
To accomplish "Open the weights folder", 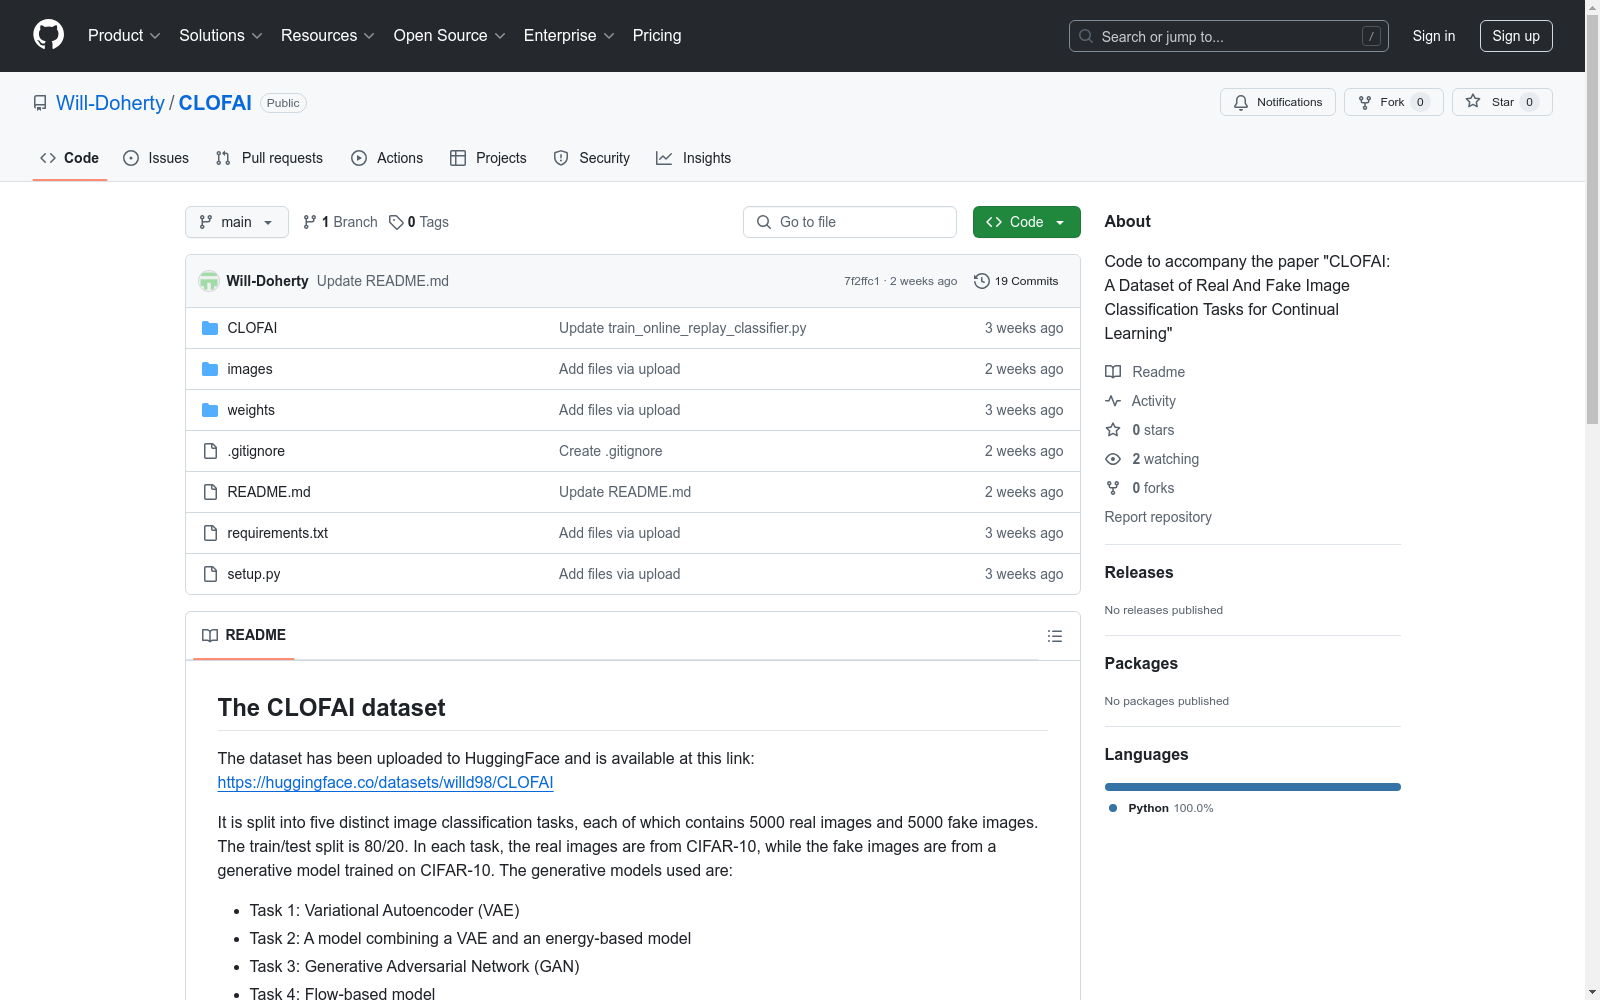I will [x=251, y=410].
